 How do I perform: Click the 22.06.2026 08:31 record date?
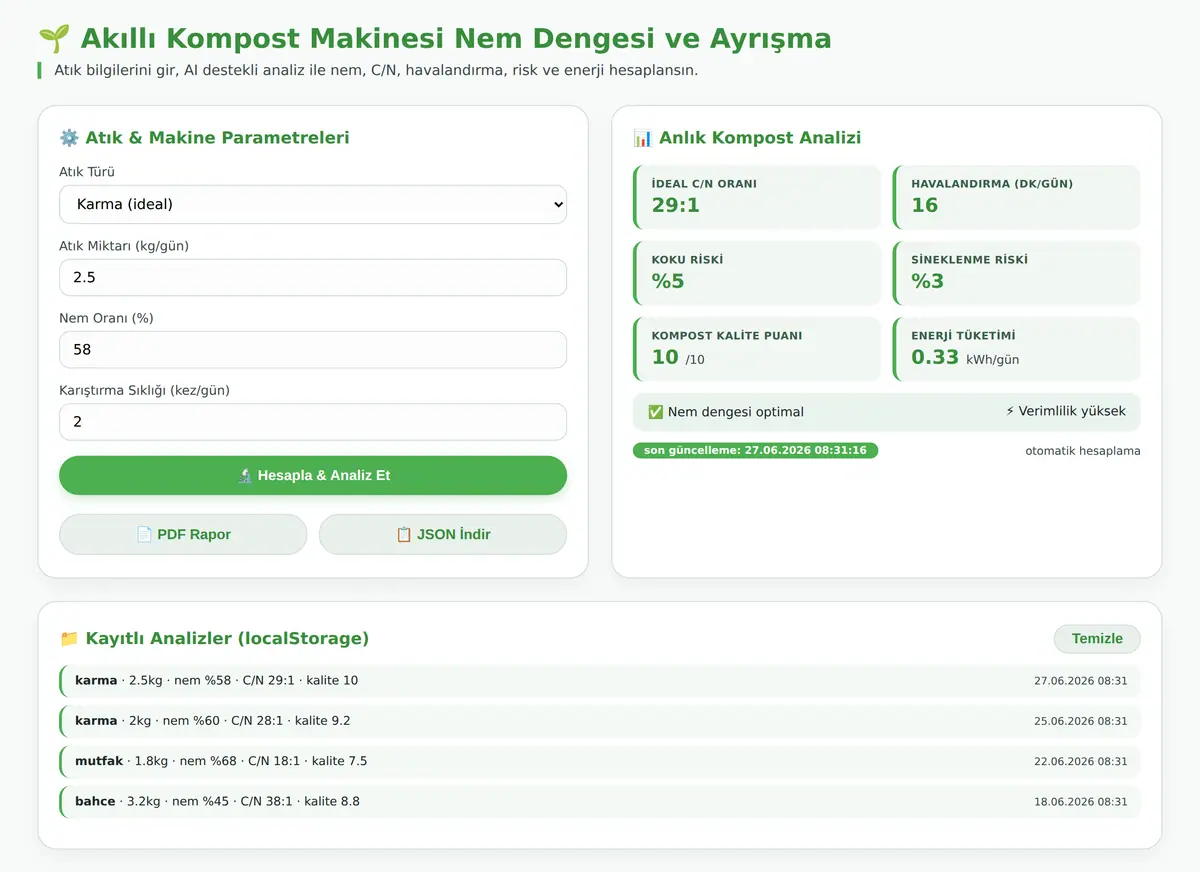click(x=1080, y=761)
